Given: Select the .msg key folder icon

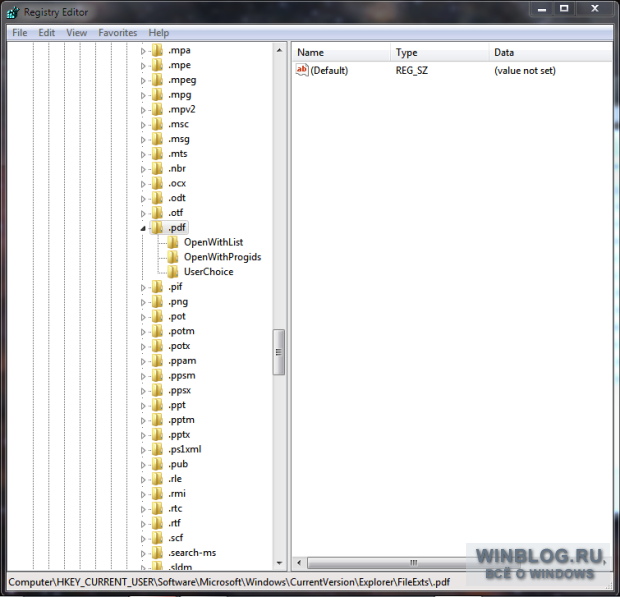Looking at the screenshot, I should [x=157, y=139].
